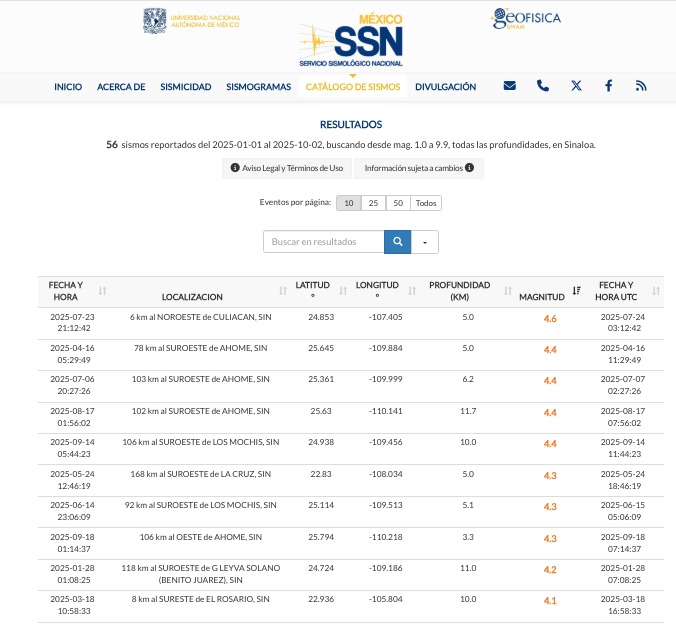Select magnitude 4.4 on 2025-07-06 row
Viewport: 676px width, 627px height.
[550, 381]
